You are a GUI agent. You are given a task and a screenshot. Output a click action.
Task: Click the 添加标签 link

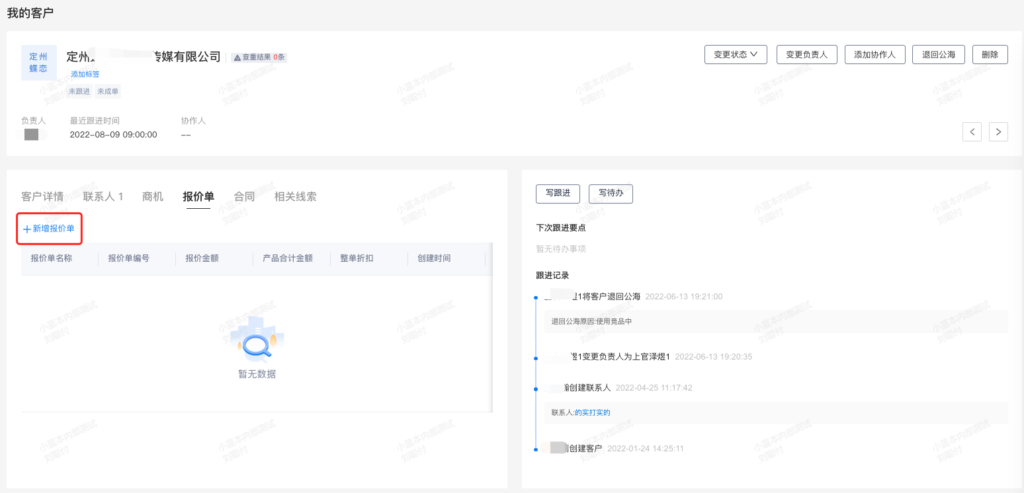84,74
